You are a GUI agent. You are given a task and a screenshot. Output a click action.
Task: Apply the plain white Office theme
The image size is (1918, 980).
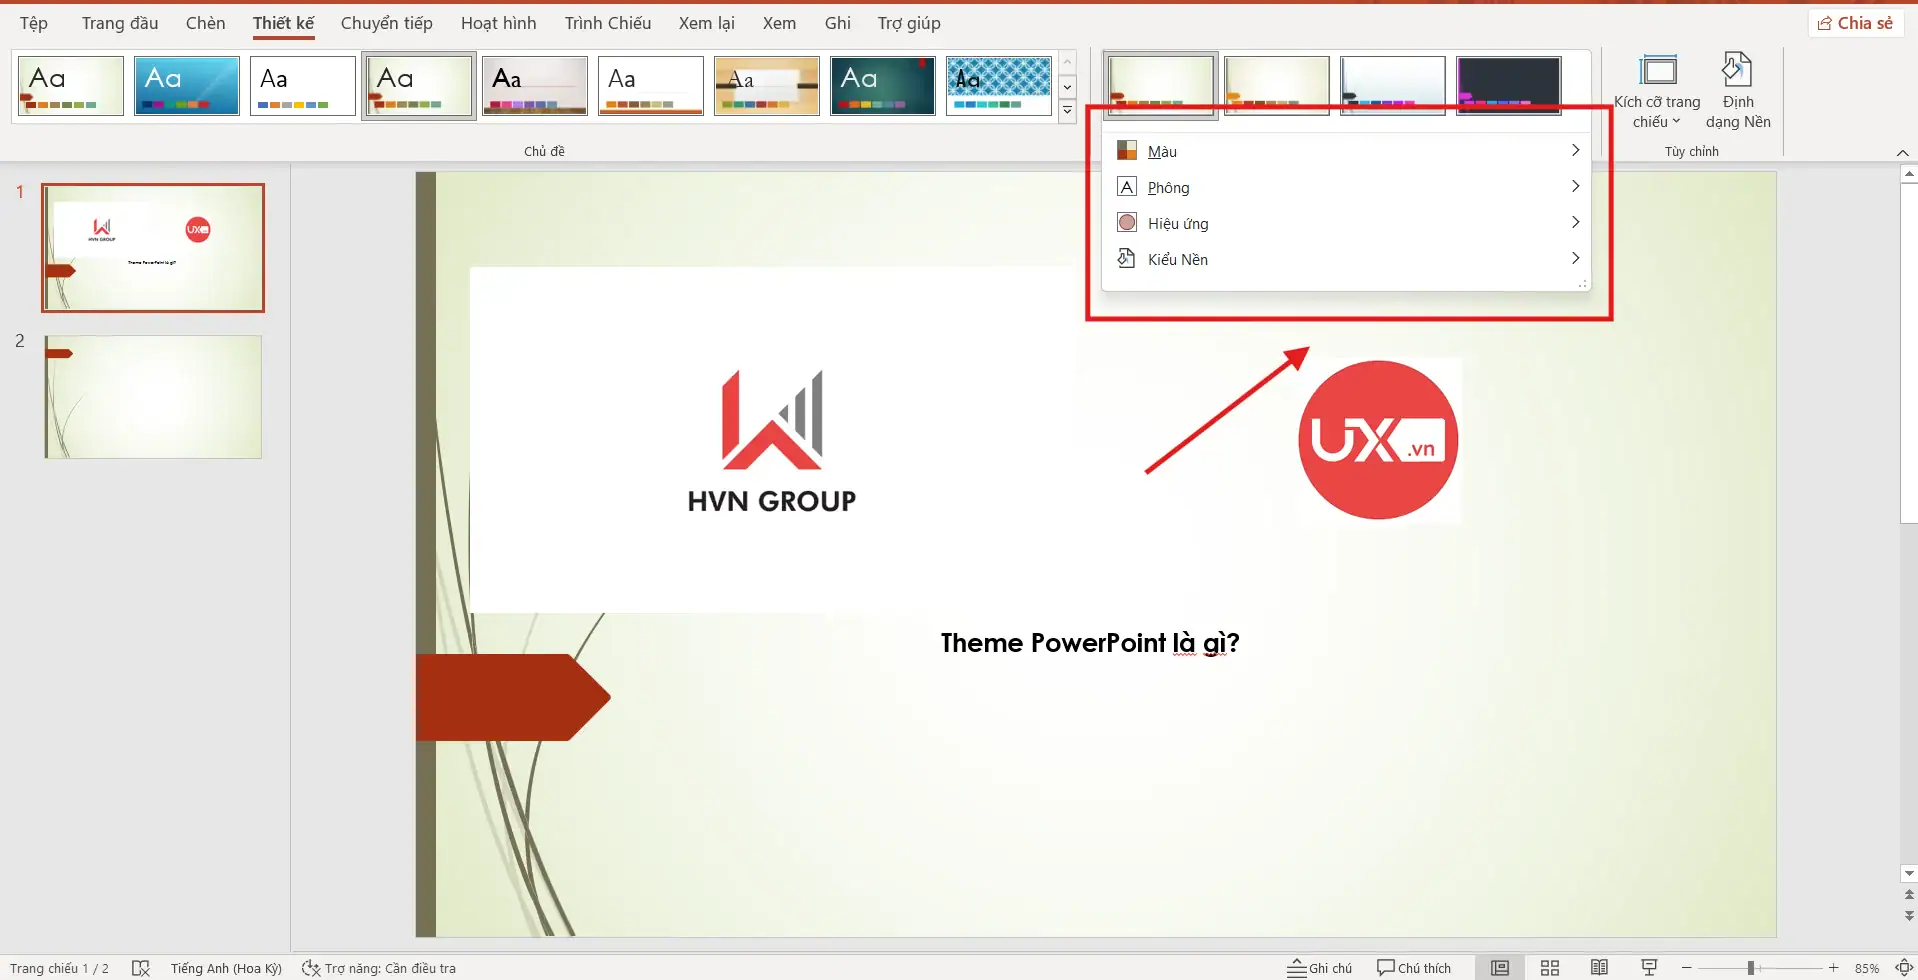303,86
